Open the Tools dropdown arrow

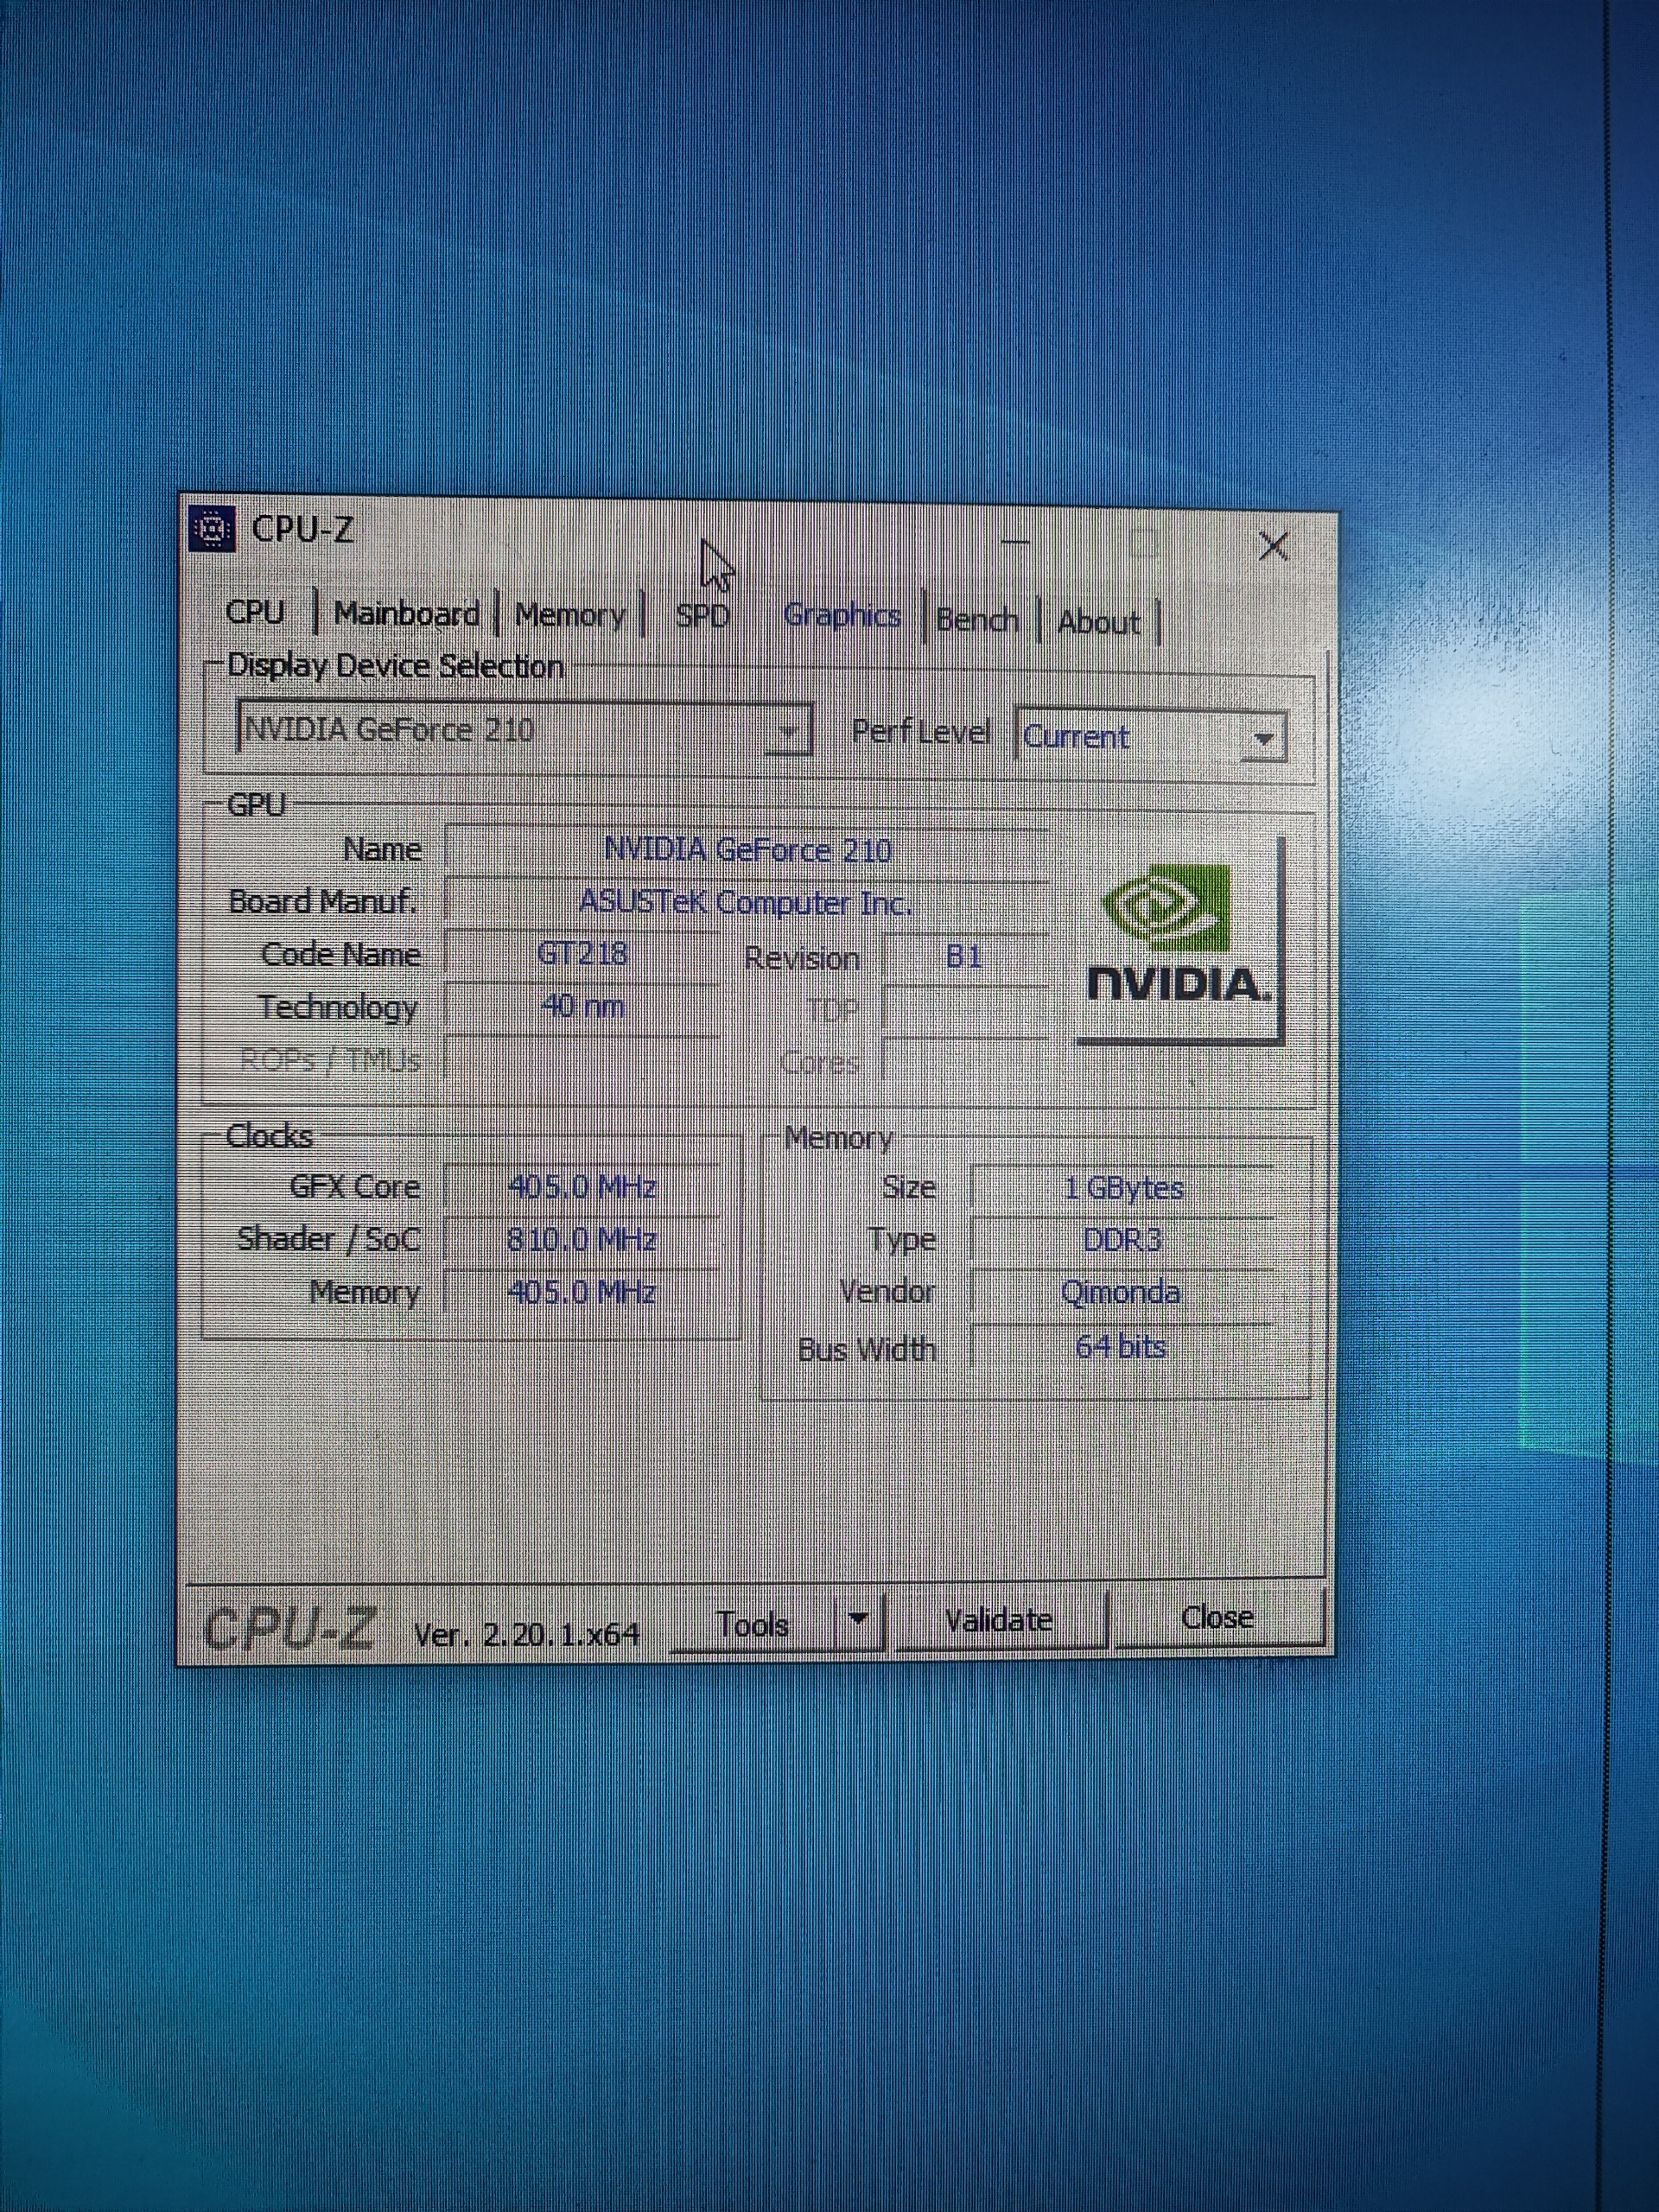pyautogui.click(x=859, y=1618)
